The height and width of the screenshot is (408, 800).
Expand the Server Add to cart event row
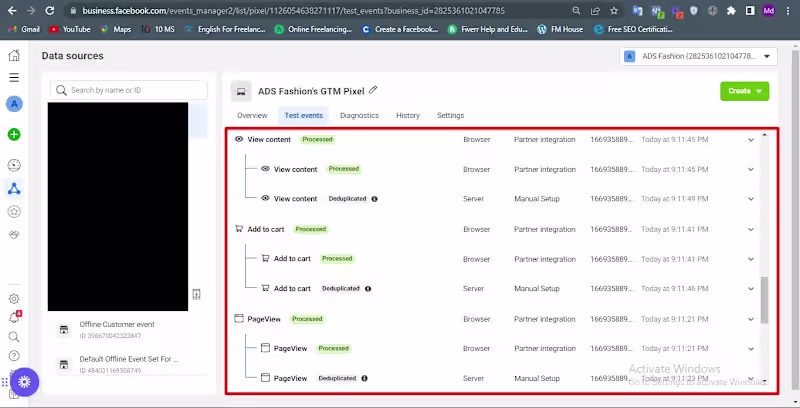pos(751,289)
